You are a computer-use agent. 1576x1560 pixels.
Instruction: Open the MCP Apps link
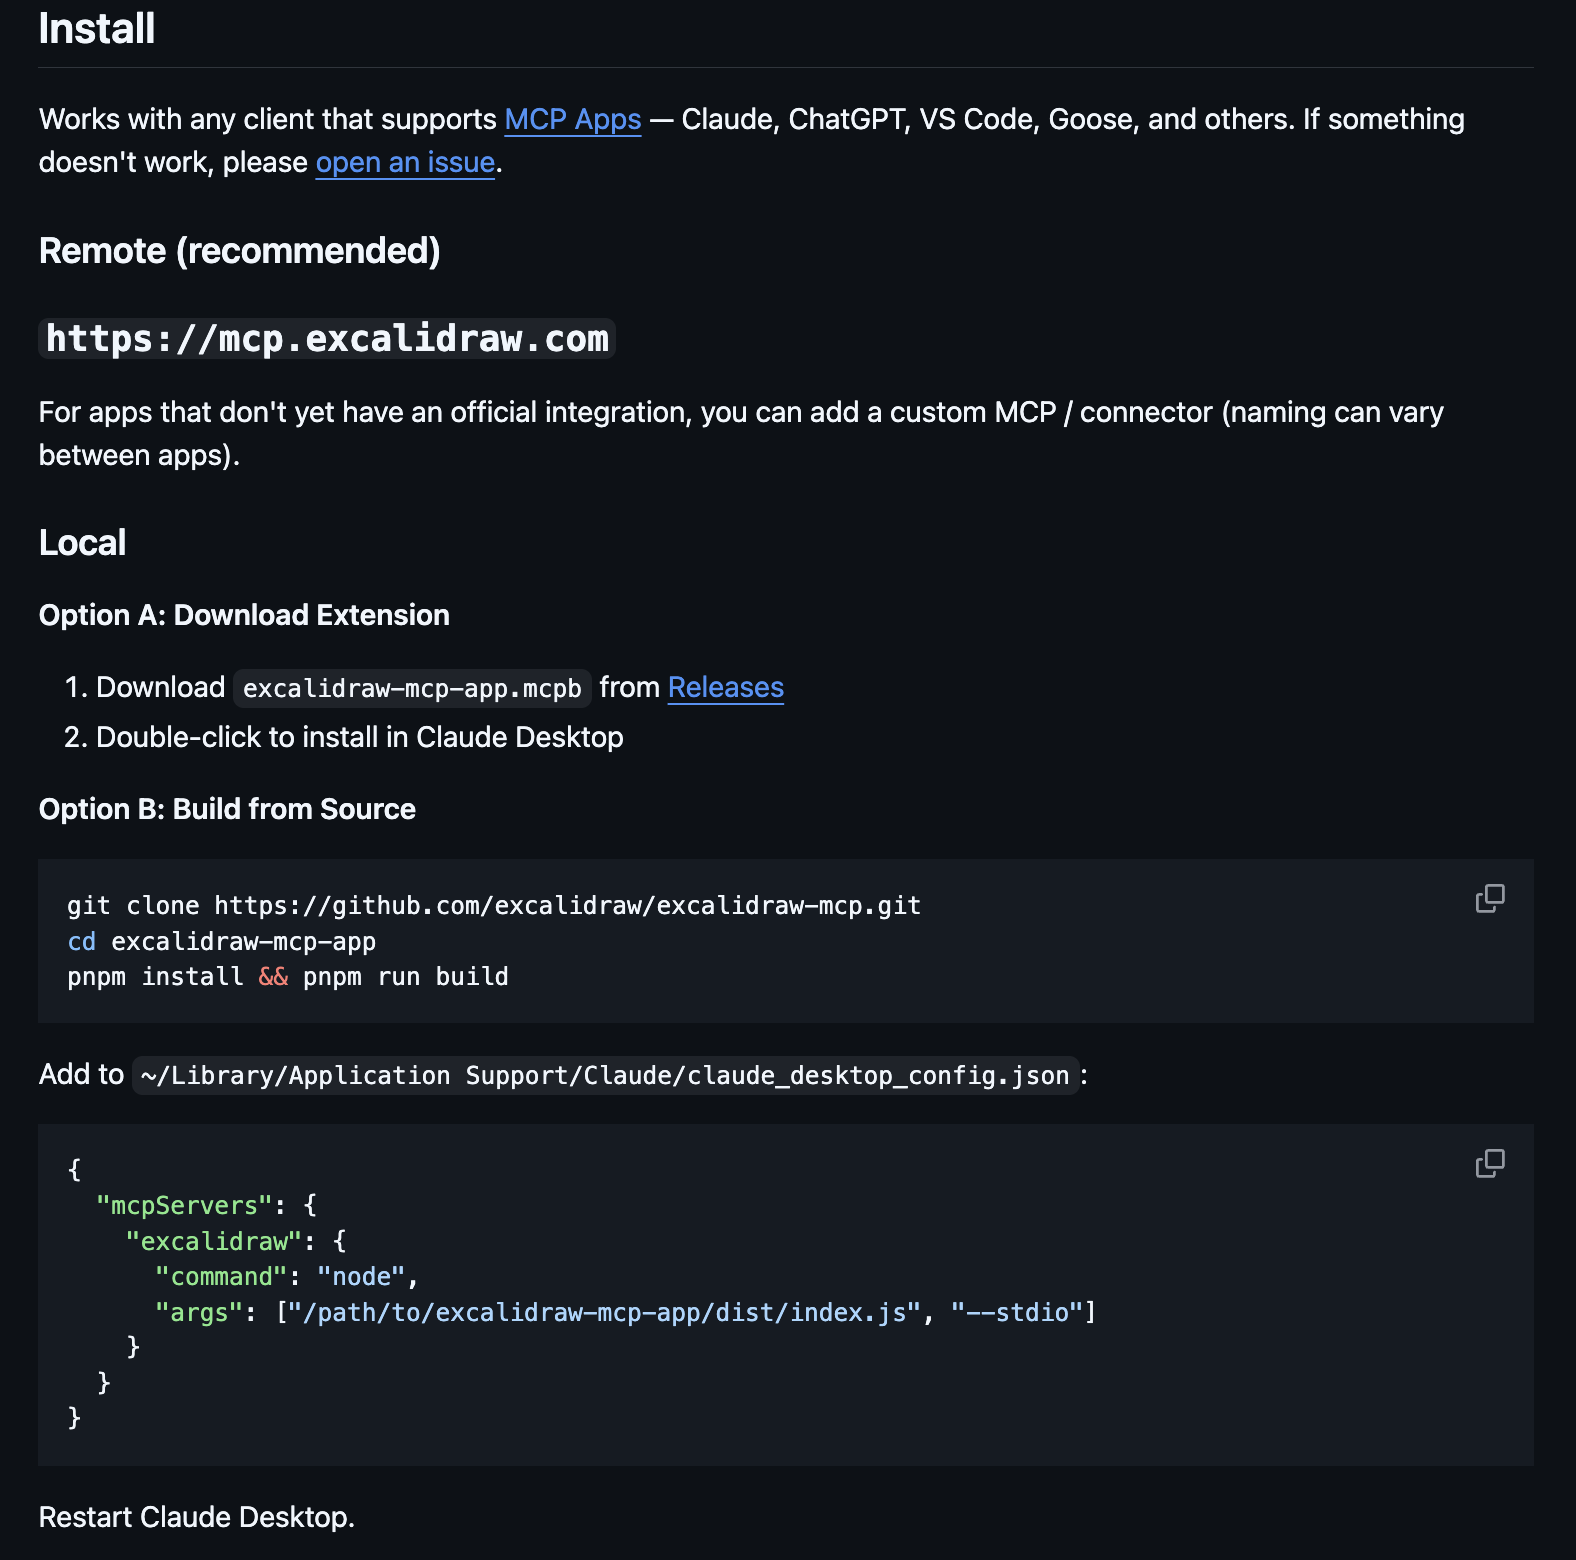[573, 119]
